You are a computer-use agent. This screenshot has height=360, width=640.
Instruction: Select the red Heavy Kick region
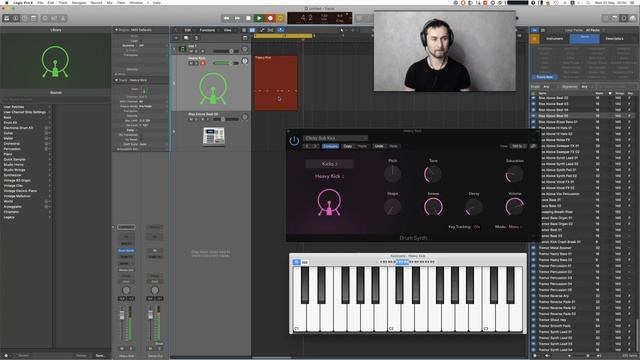point(276,83)
